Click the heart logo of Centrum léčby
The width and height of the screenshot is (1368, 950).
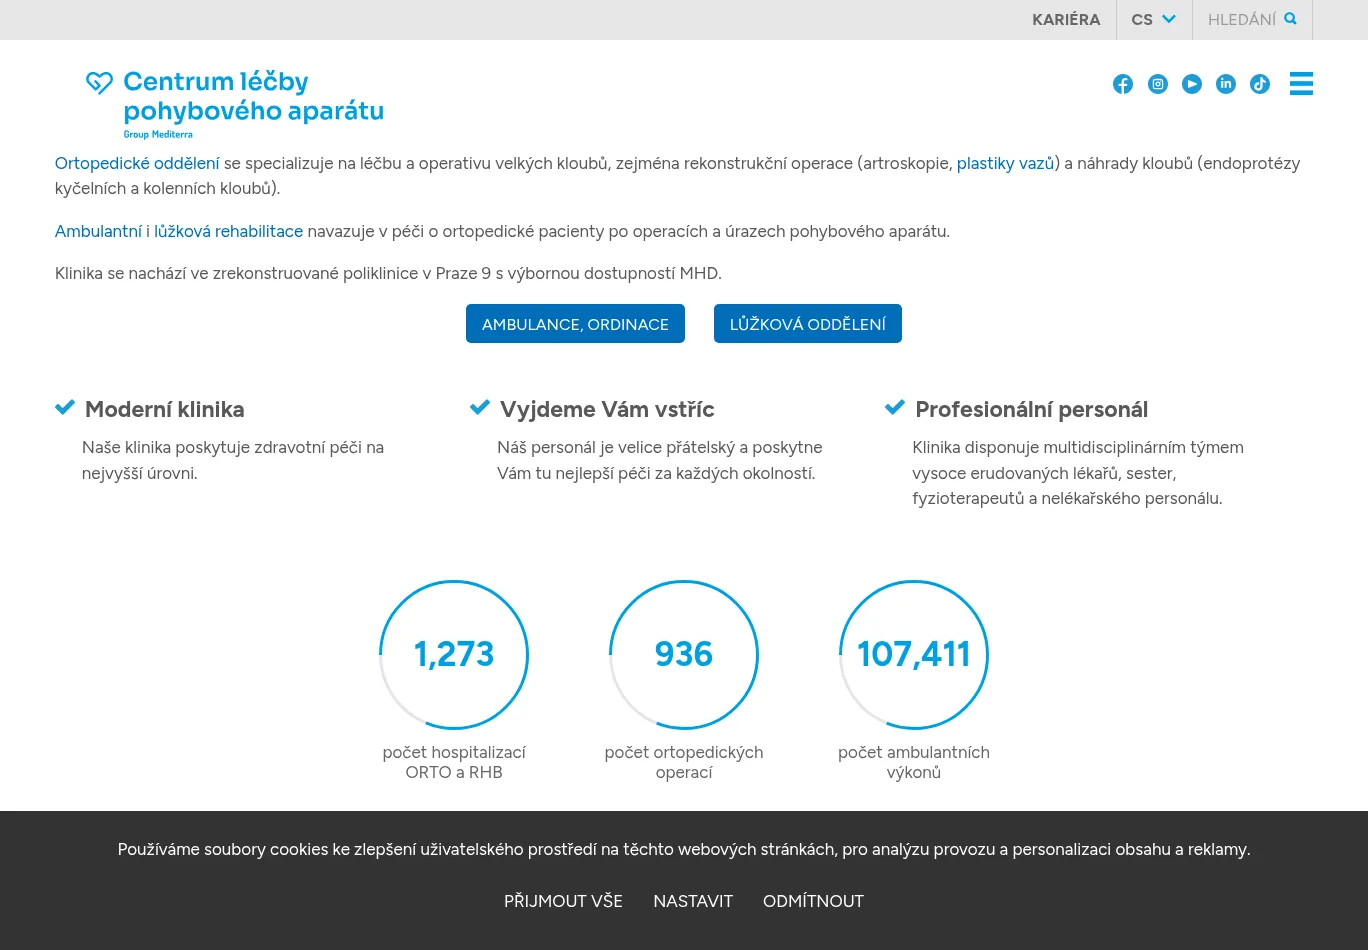point(99,83)
